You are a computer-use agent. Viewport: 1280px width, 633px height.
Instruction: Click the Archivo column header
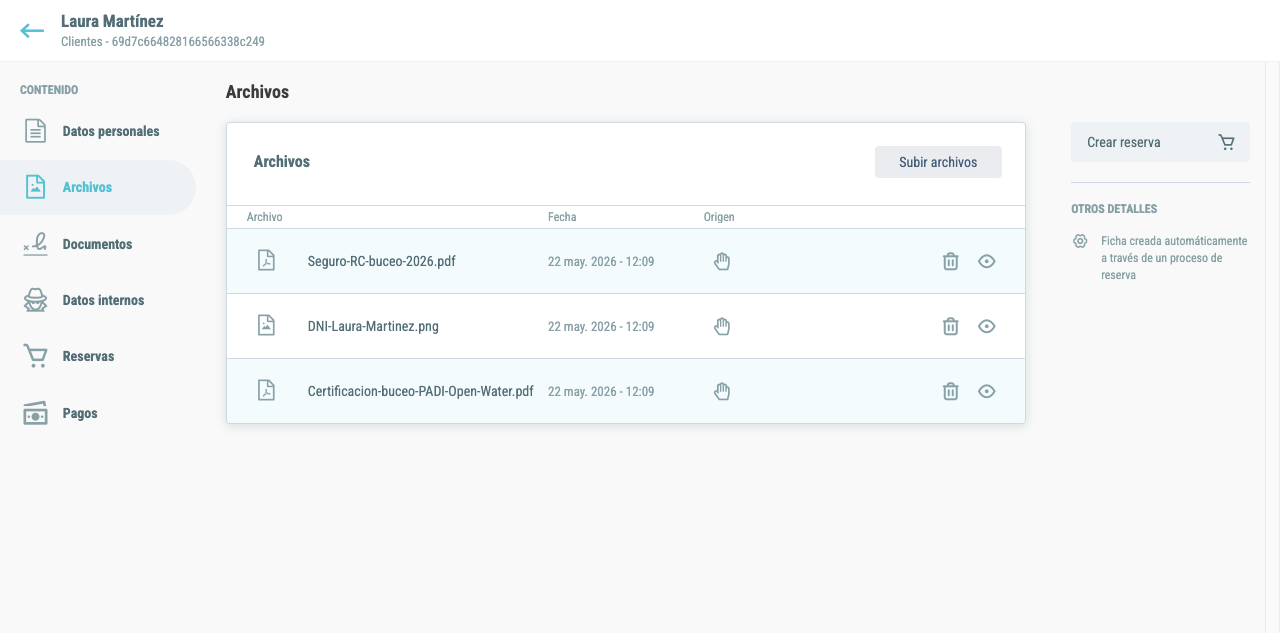265,217
